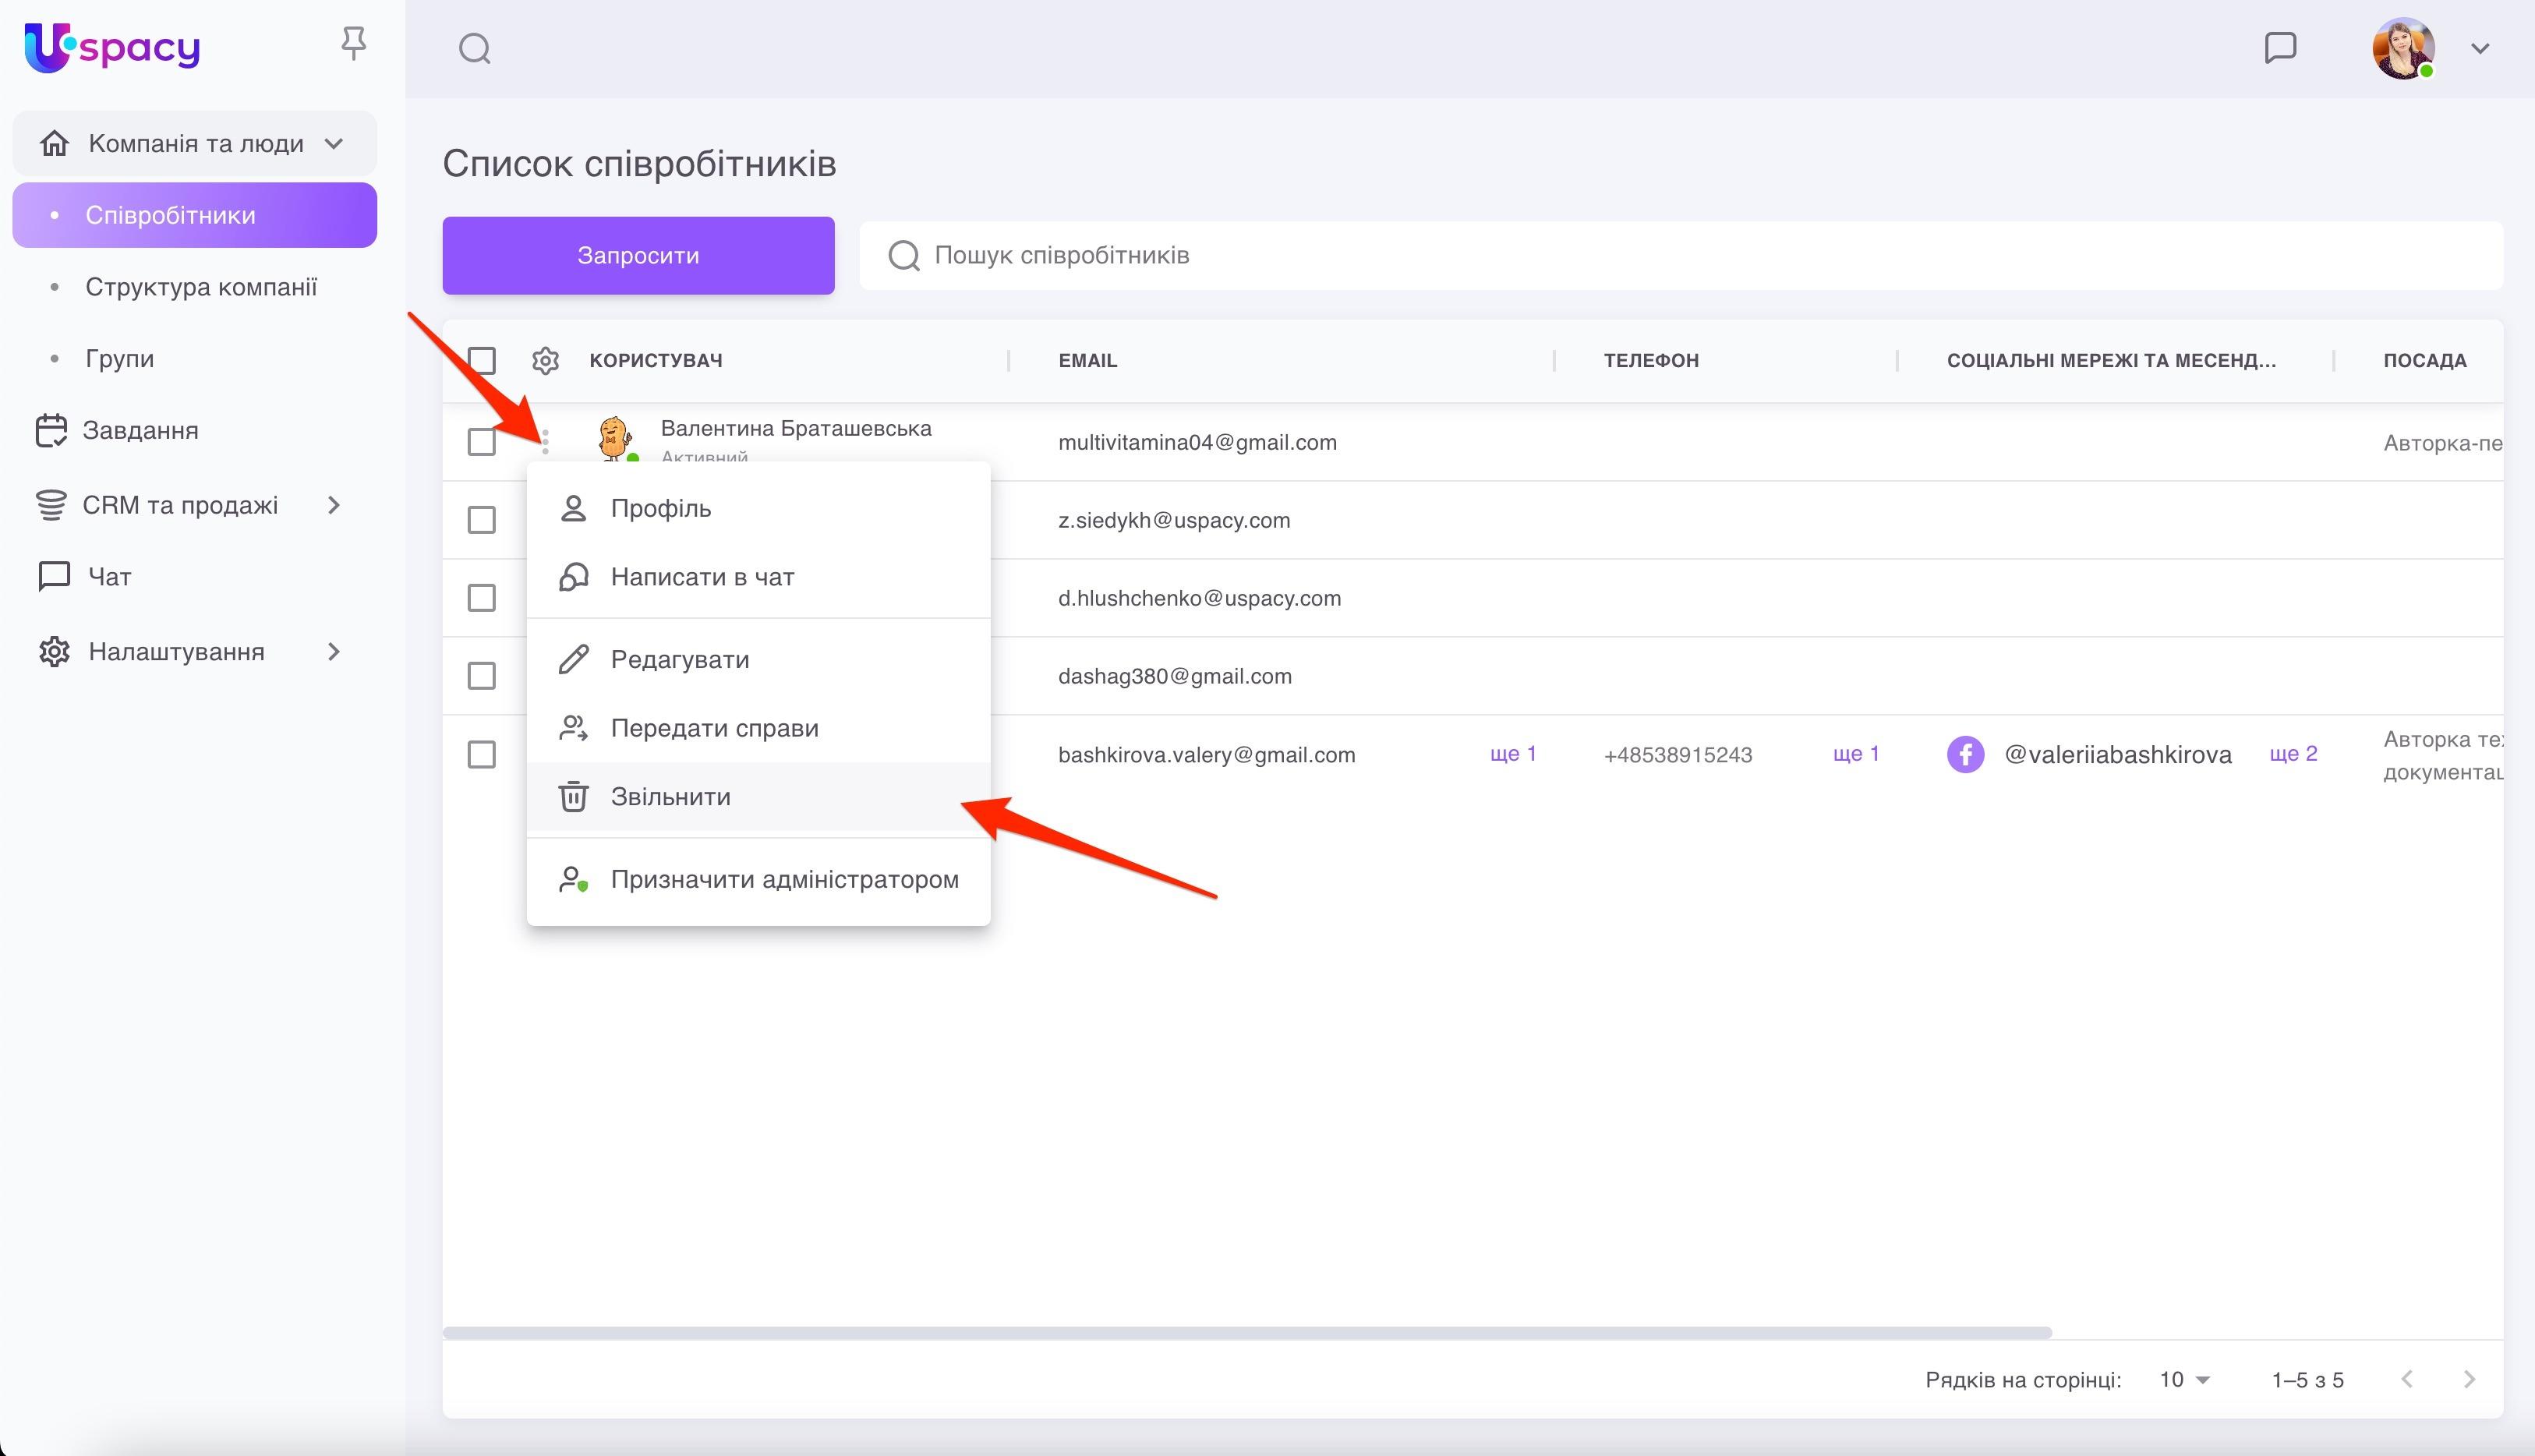
Task: Check the box for multivitamina04@gmail.com row
Action: point(482,441)
